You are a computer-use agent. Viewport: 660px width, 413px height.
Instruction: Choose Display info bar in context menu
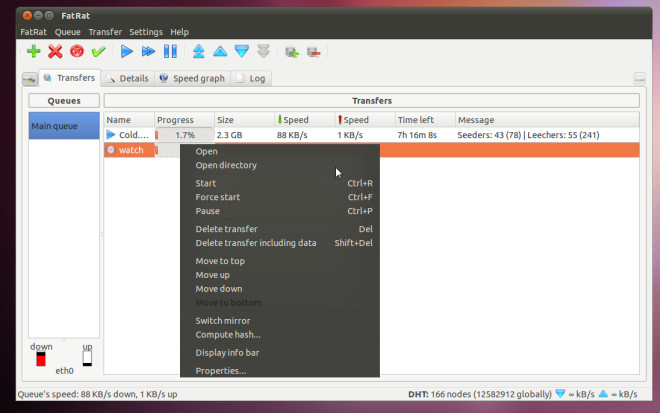(x=280, y=353)
